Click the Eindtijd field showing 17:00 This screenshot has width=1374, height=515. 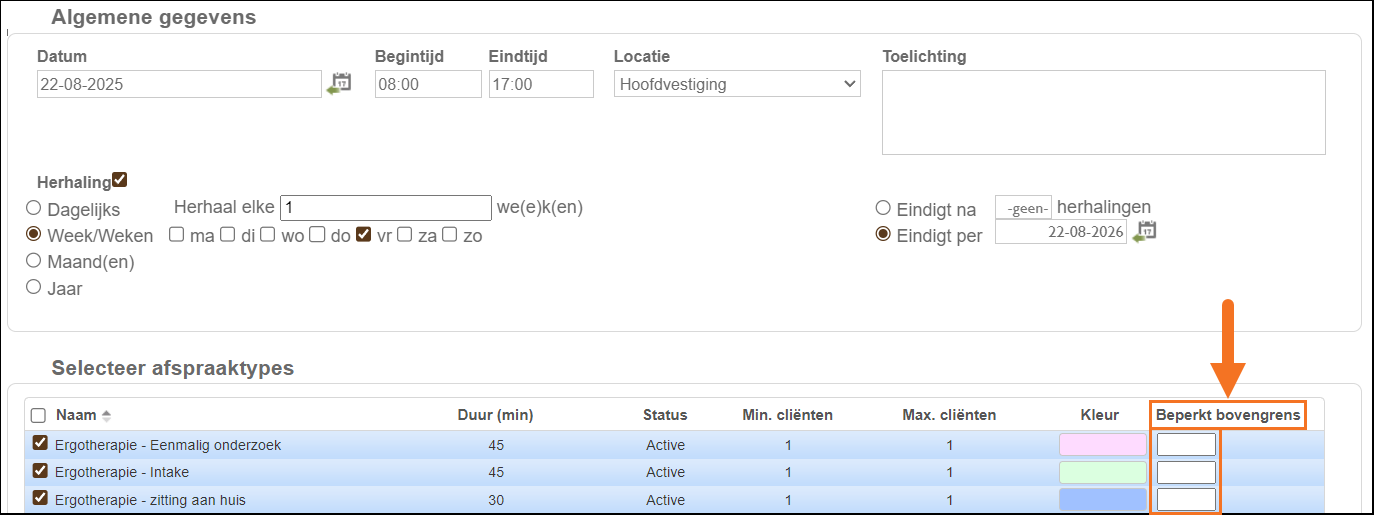541,84
